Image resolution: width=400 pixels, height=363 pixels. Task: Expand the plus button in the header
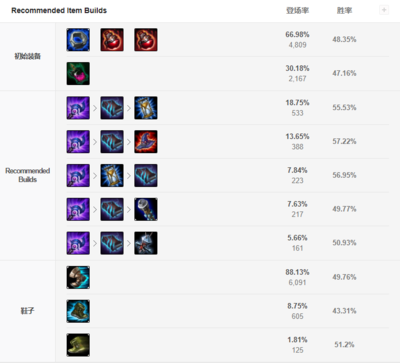click(384, 10)
